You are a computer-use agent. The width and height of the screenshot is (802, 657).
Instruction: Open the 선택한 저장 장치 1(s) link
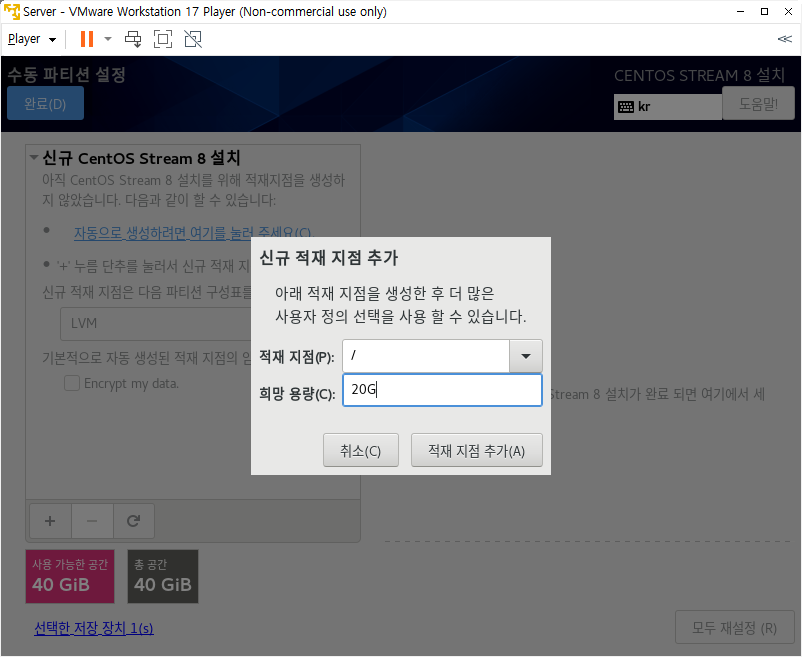[94, 628]
